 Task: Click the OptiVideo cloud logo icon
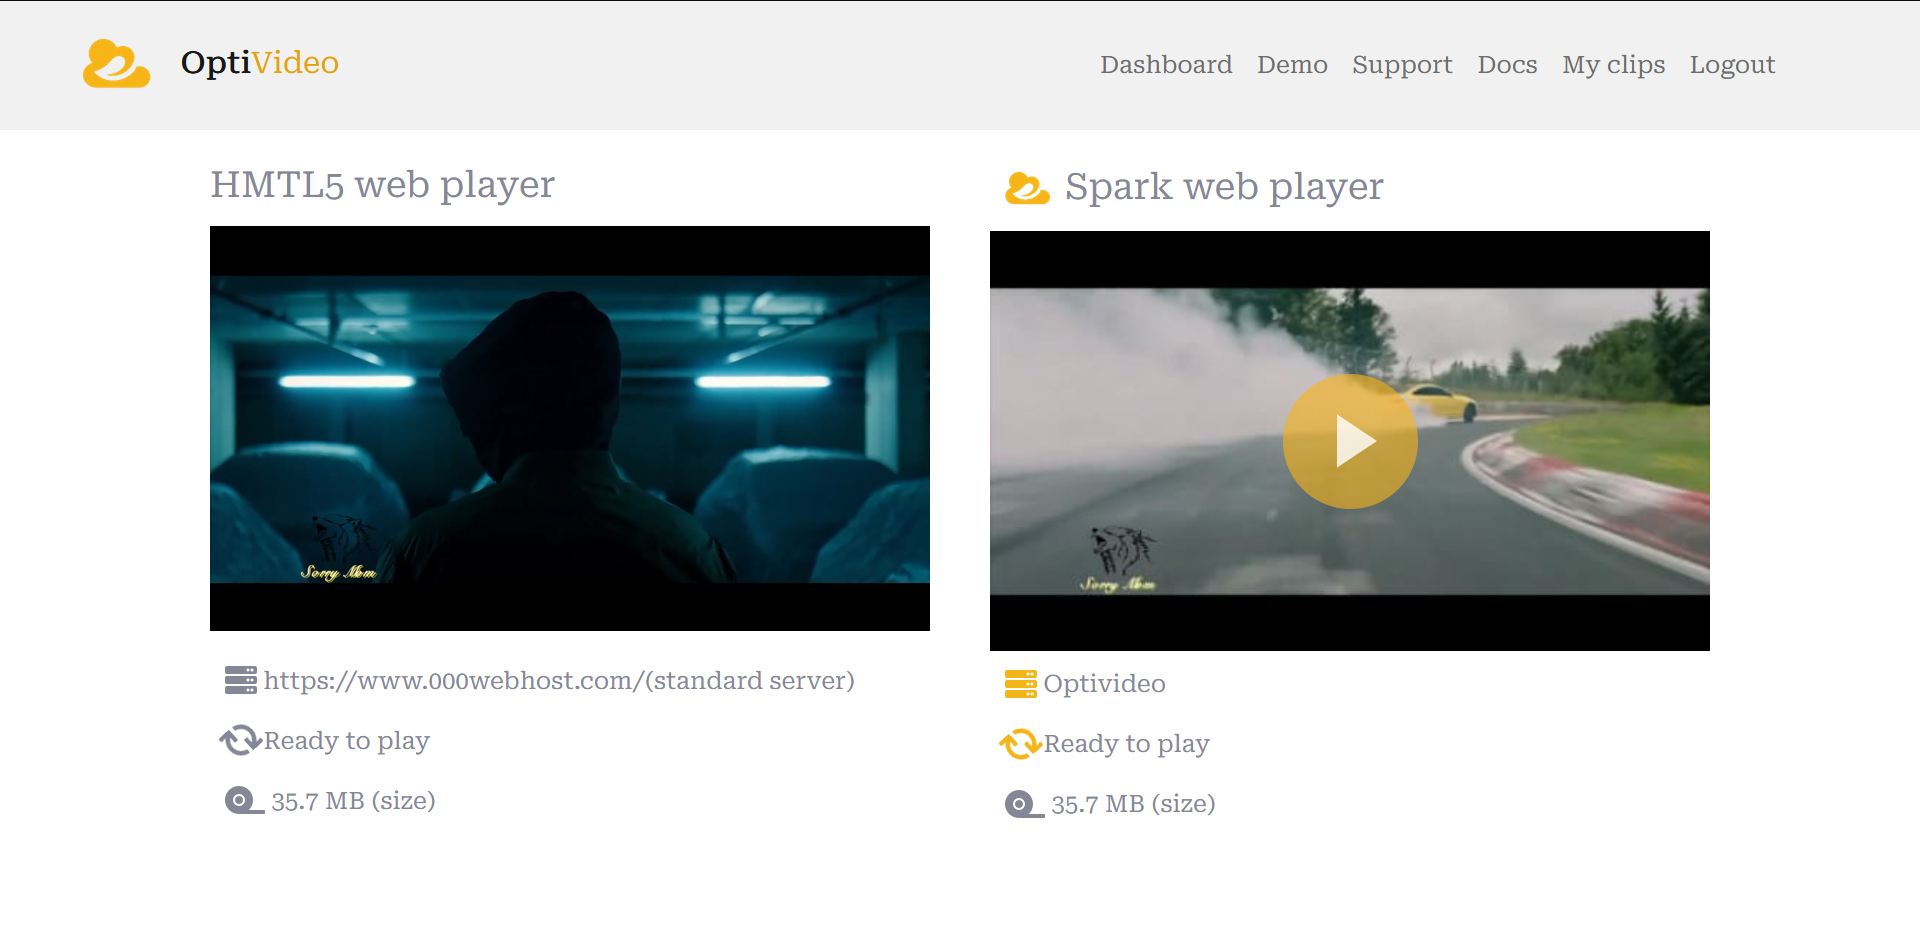click(116, 63)
